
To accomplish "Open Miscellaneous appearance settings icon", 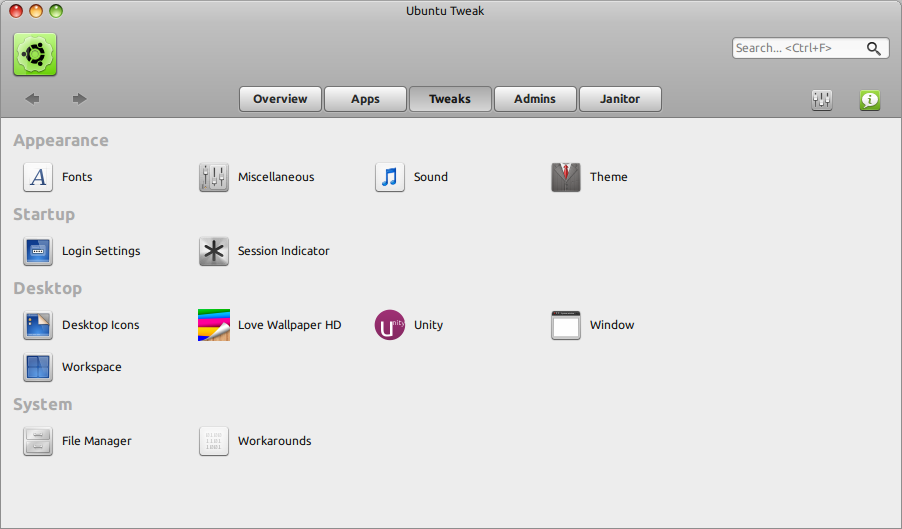I will (x=214, y=177).
